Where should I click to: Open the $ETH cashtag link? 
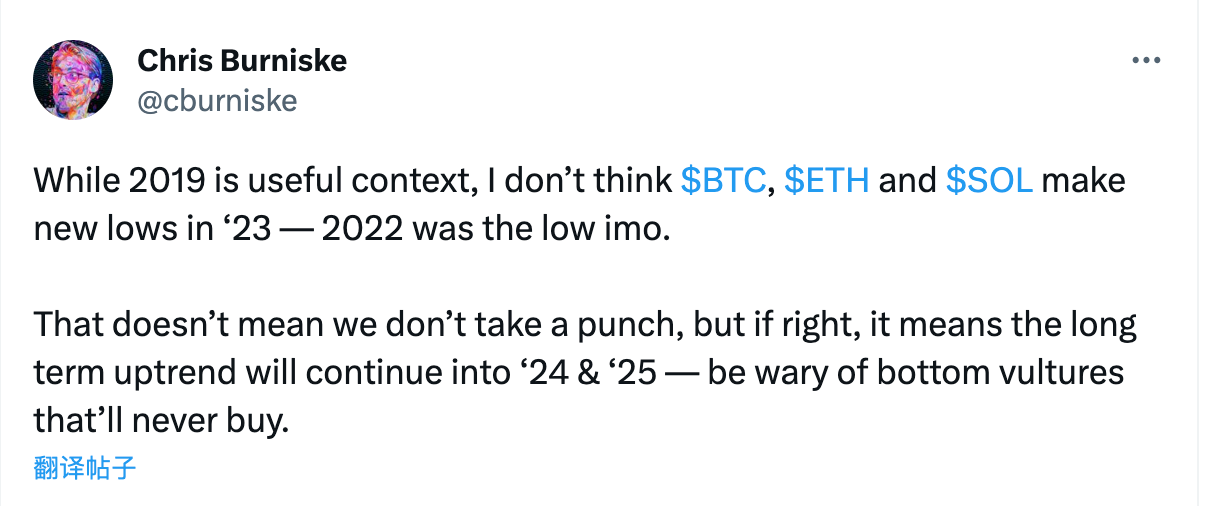point(826,180)
